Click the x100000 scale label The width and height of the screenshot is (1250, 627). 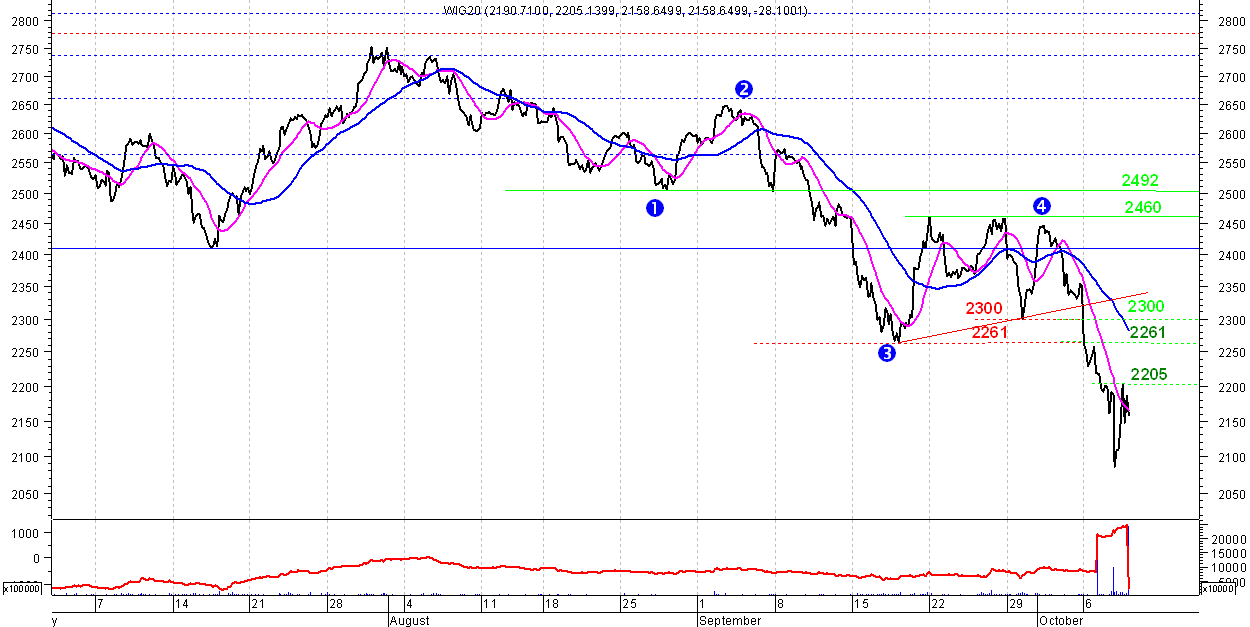point(24,590)
